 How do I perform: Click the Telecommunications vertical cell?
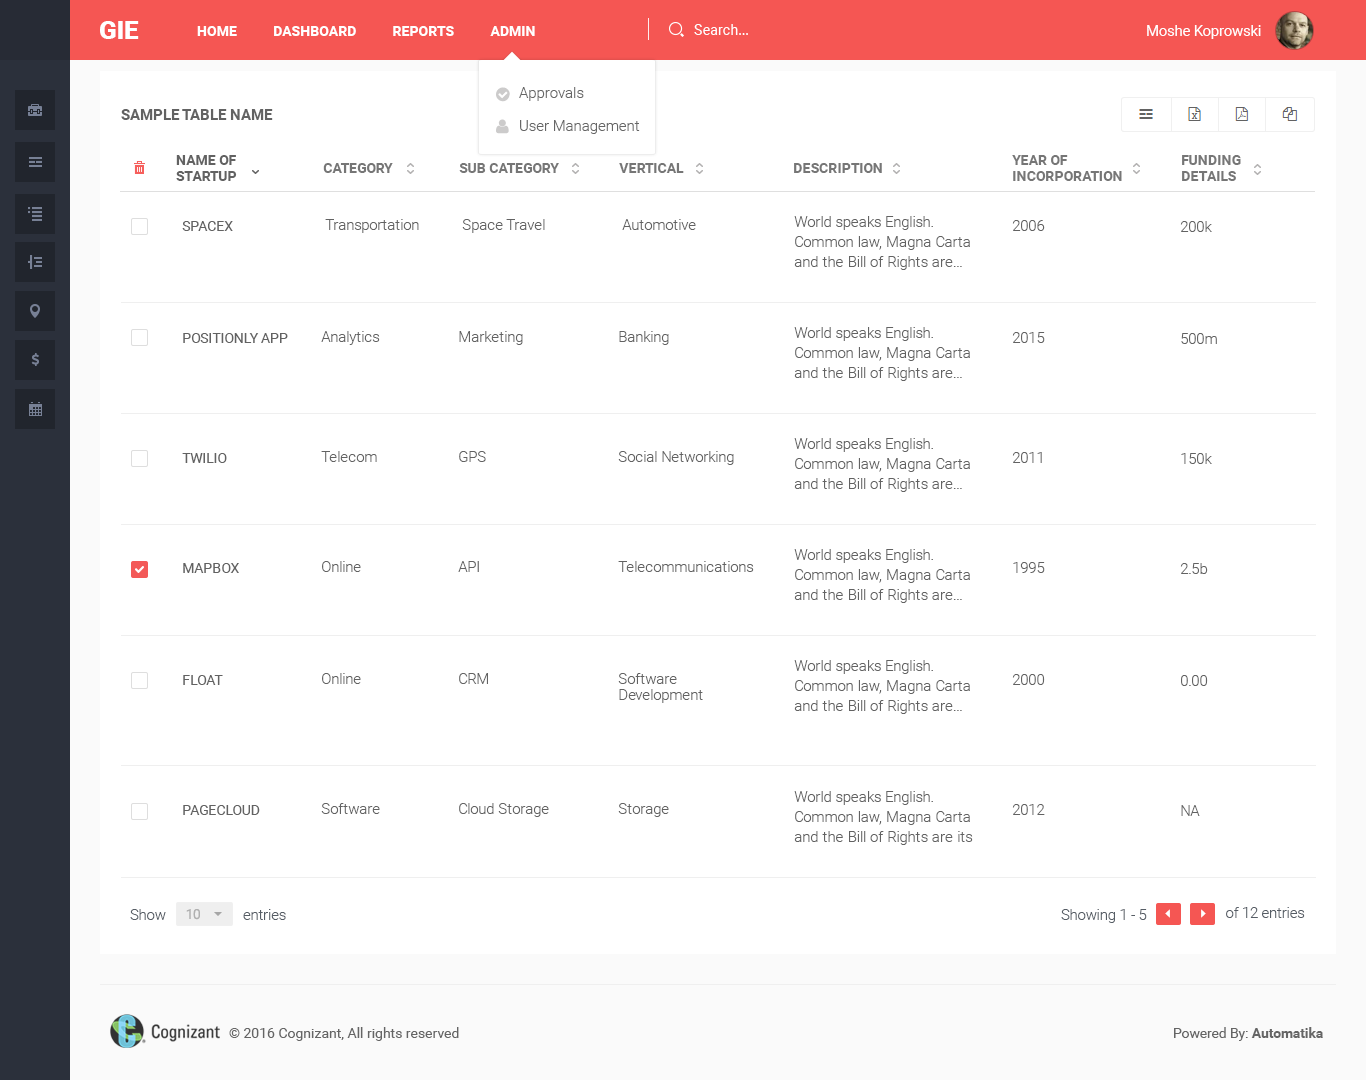686,567
